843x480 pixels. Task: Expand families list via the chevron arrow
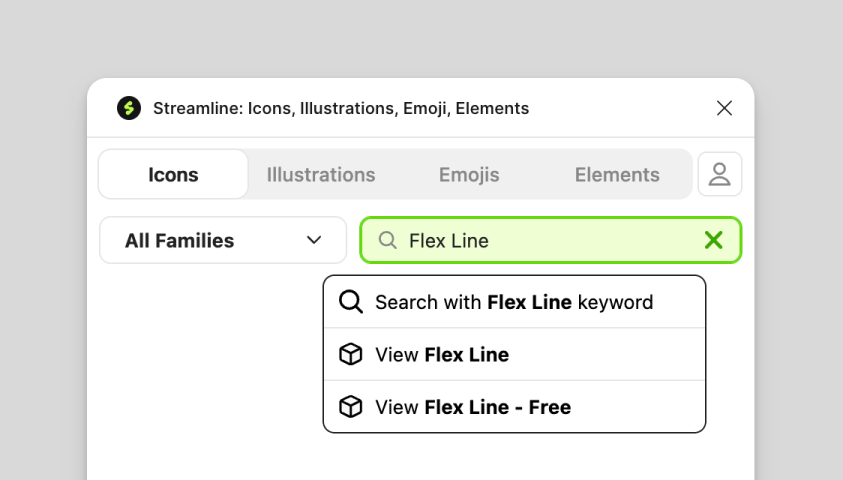coord(314,241)
